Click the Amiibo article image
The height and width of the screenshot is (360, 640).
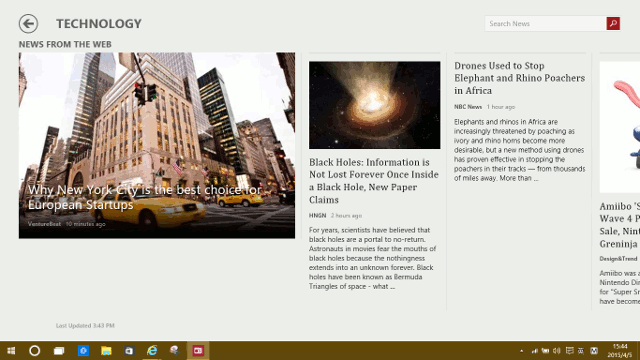[620, 127]
